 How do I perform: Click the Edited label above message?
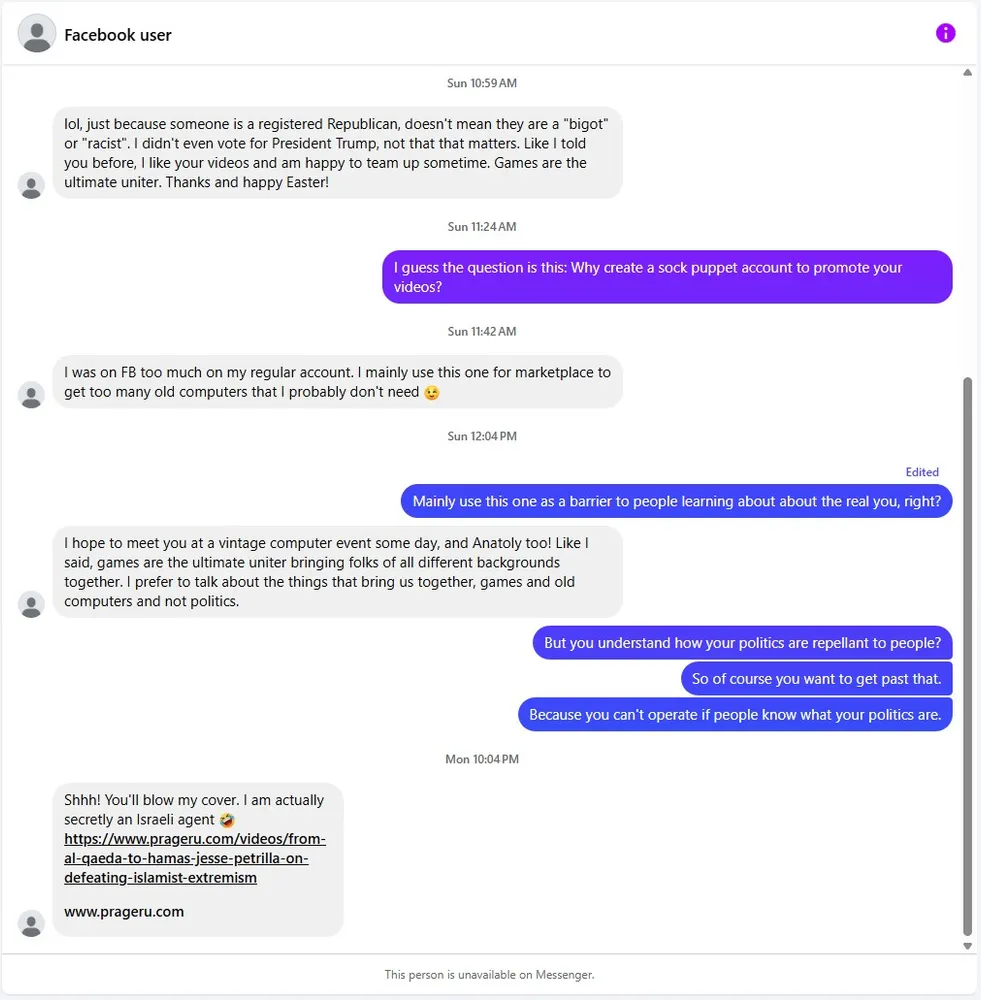coord(922,472)
